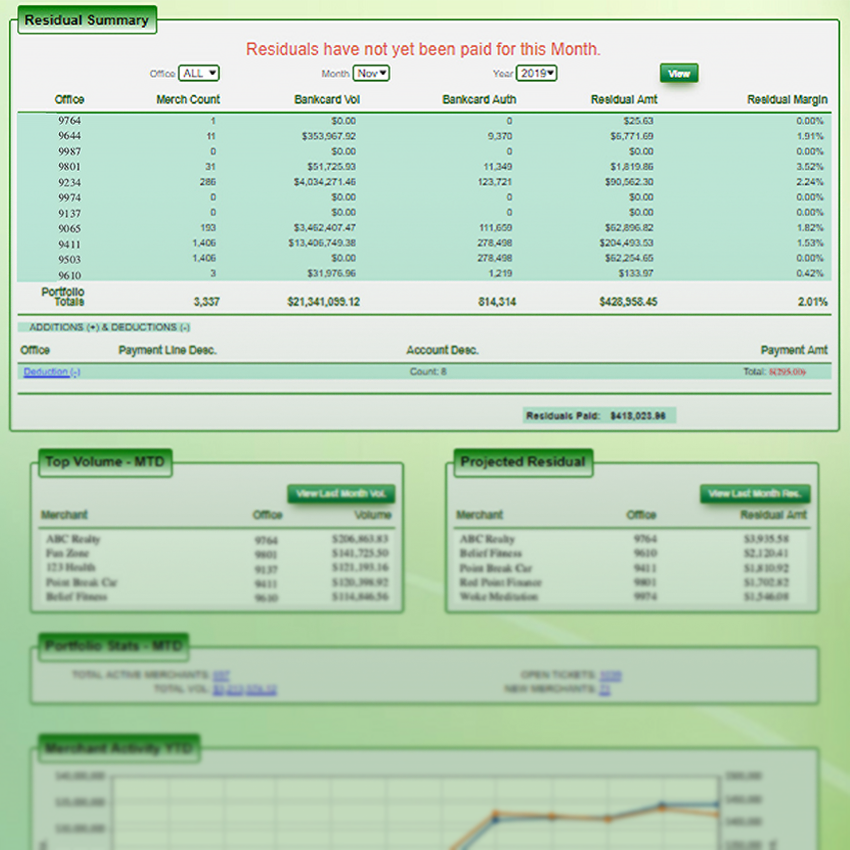Click Account Desc. column header
Screen dimensions: 850x850
point(442,350)
